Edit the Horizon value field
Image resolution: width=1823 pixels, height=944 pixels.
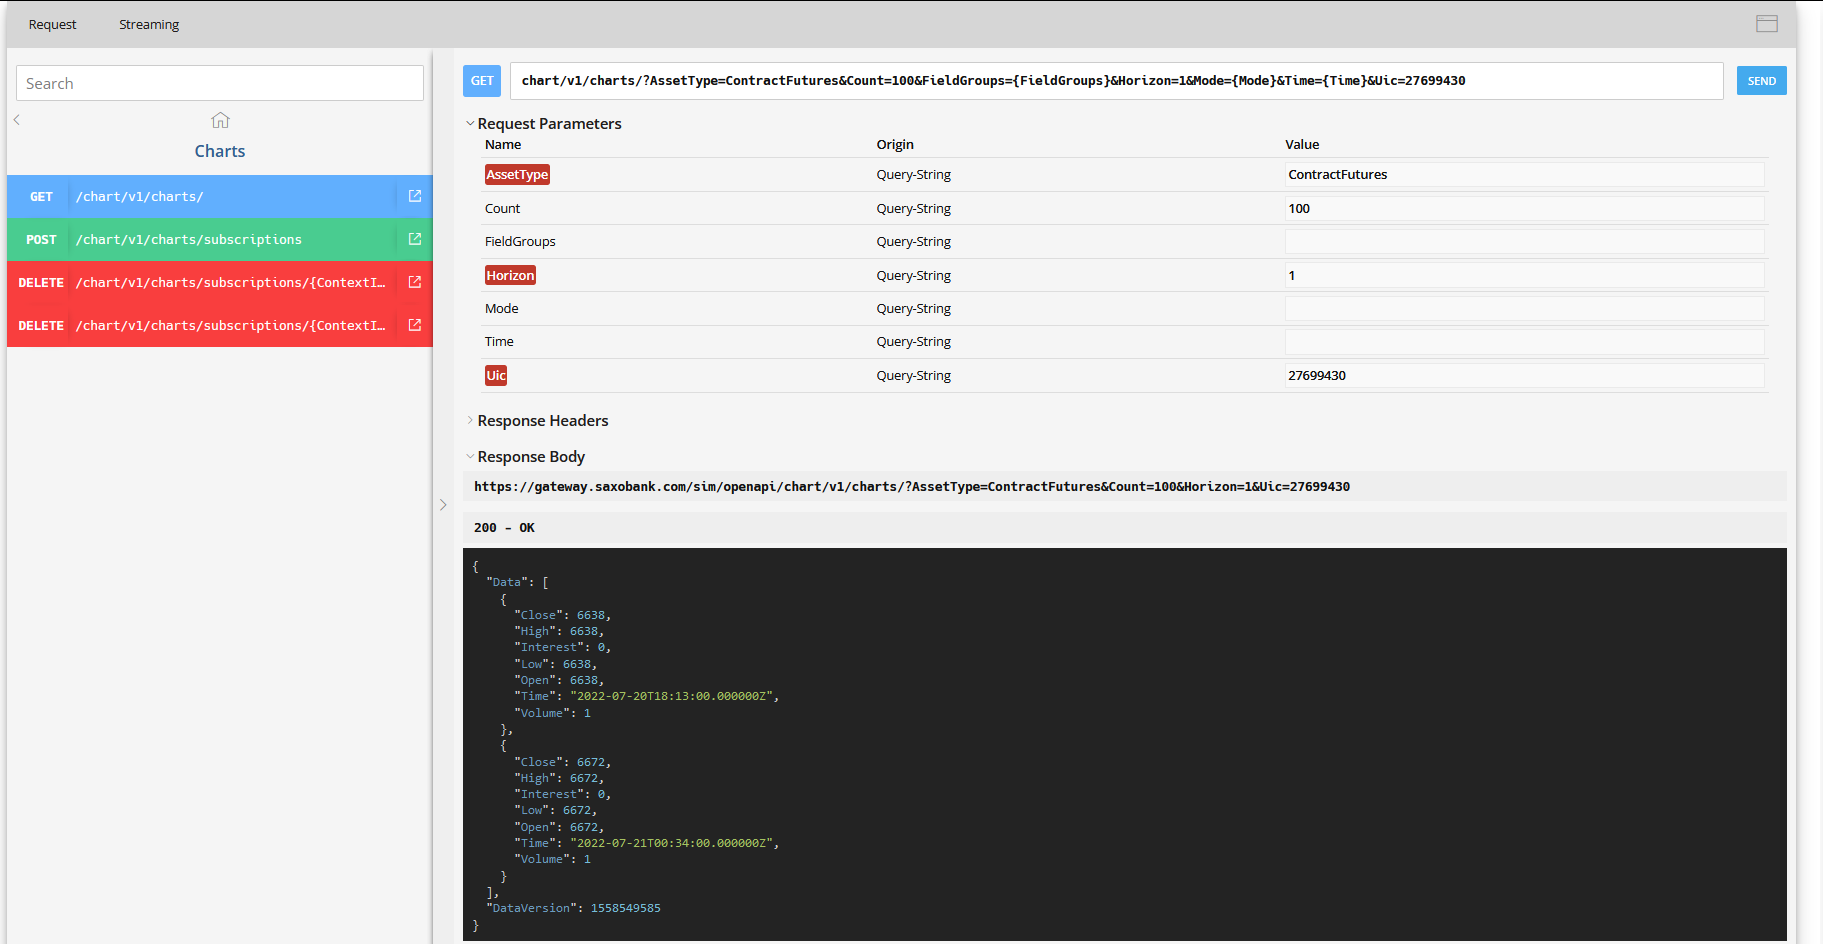[1524, 276]
